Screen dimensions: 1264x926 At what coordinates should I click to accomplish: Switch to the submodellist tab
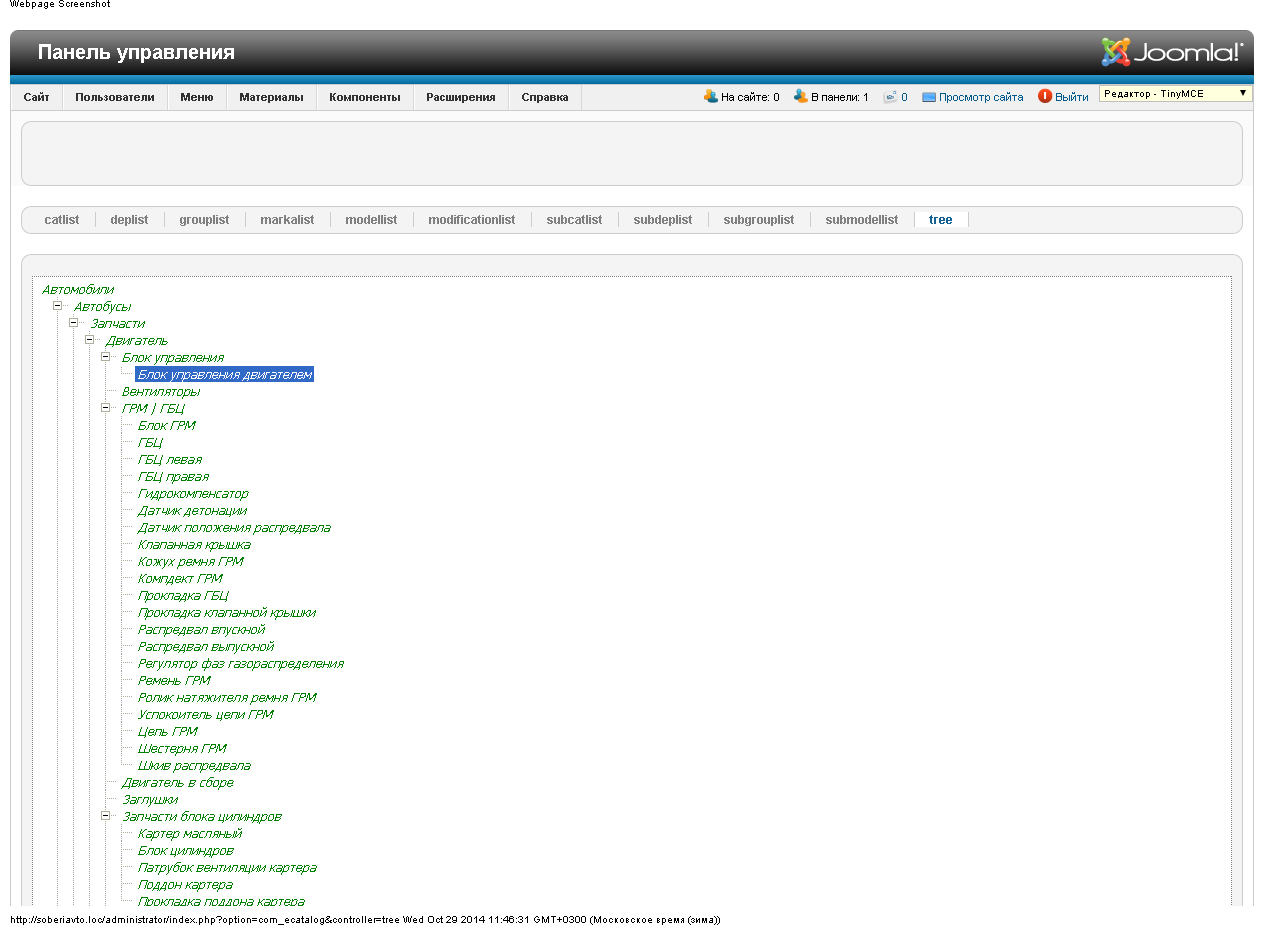862,220
